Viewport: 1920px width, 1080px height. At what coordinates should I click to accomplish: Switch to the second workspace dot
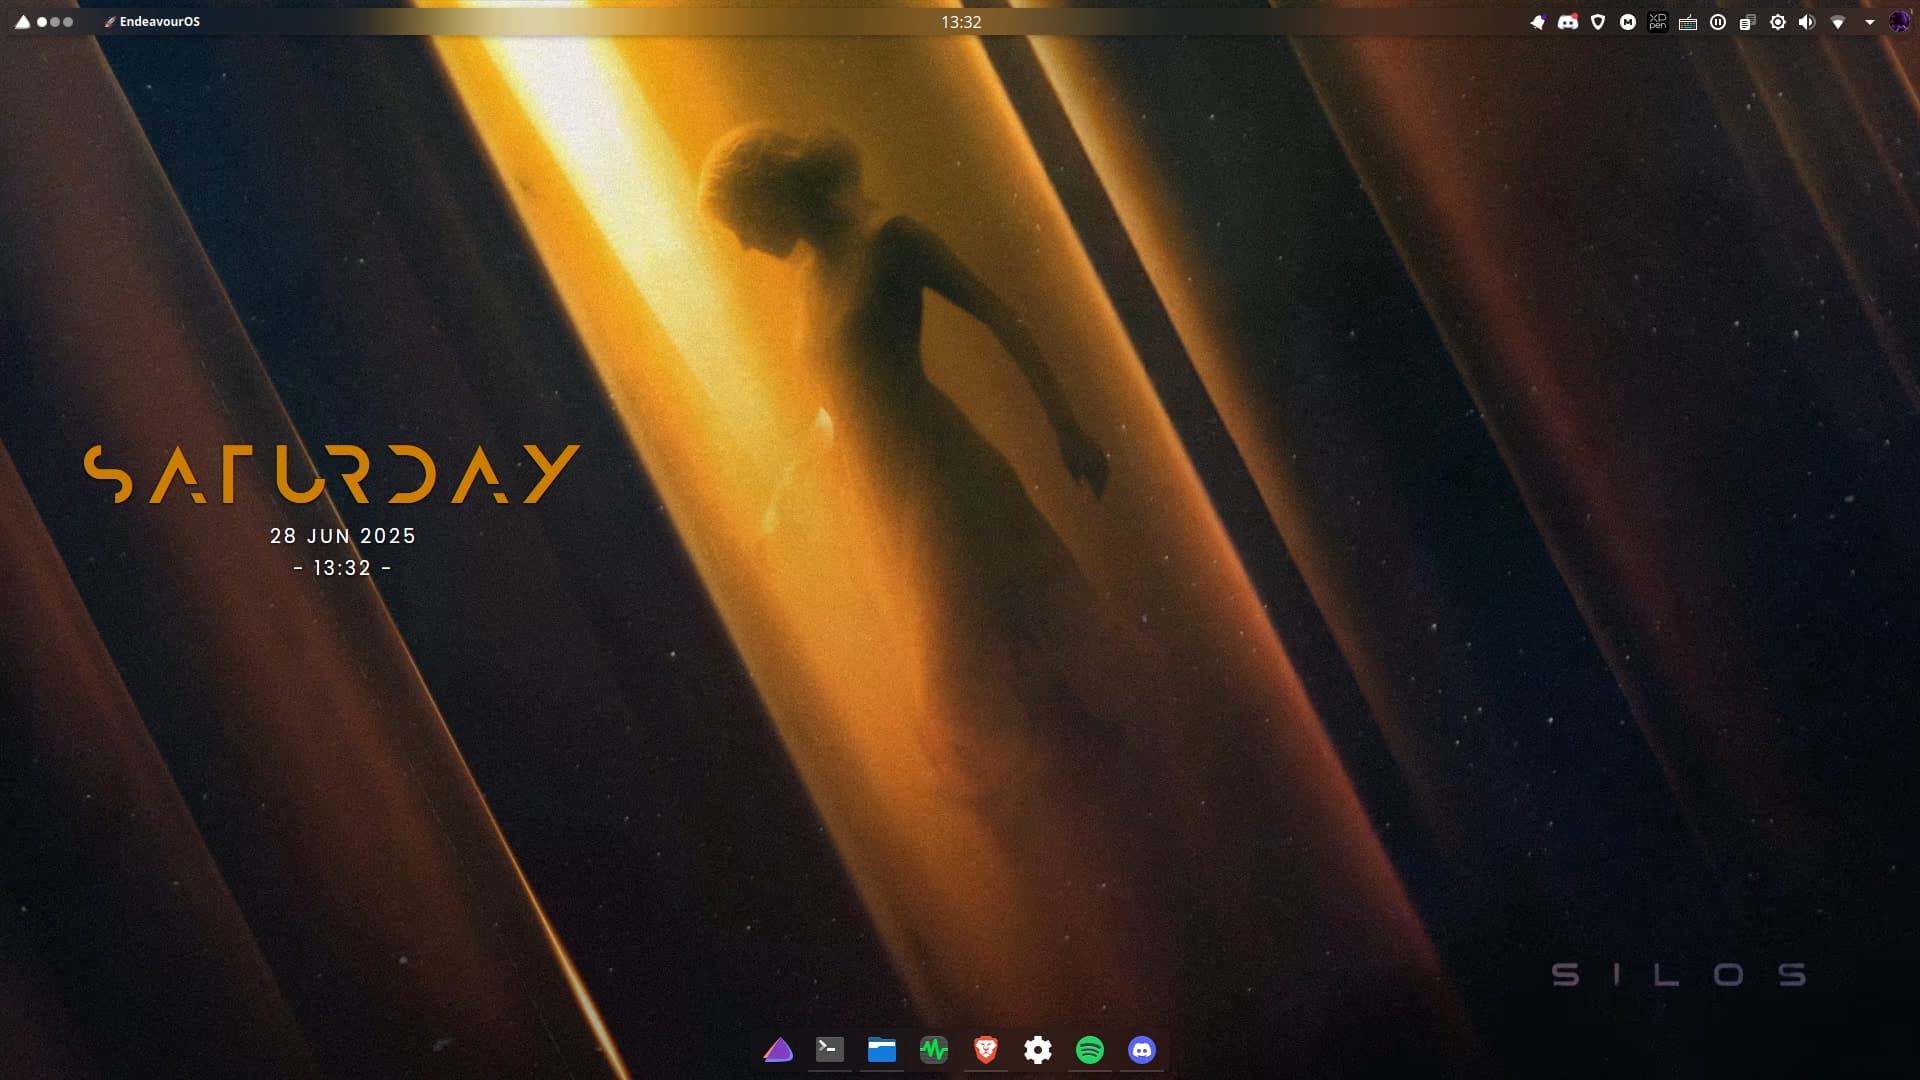click(55, 22)
